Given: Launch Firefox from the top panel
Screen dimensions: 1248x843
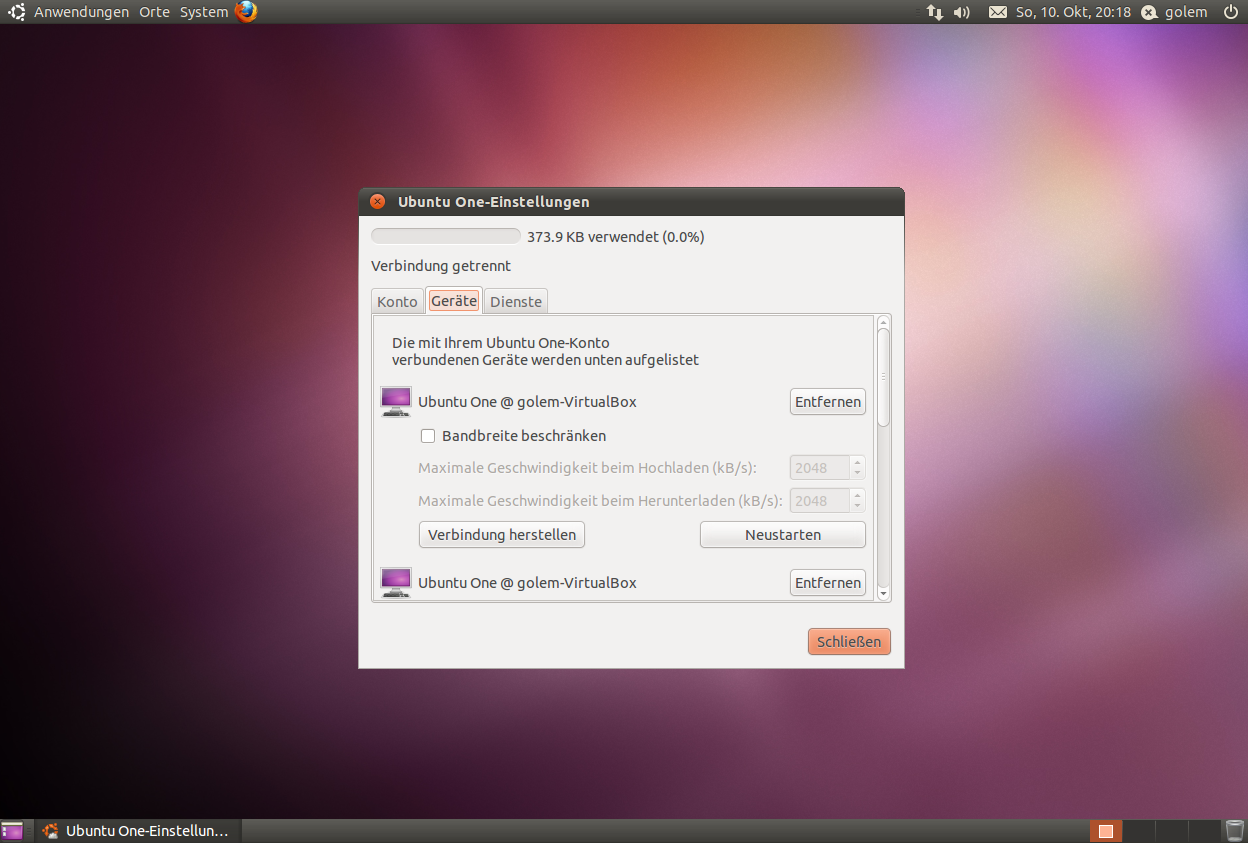Looking at the screenshot, I should (x=246, y=12).
